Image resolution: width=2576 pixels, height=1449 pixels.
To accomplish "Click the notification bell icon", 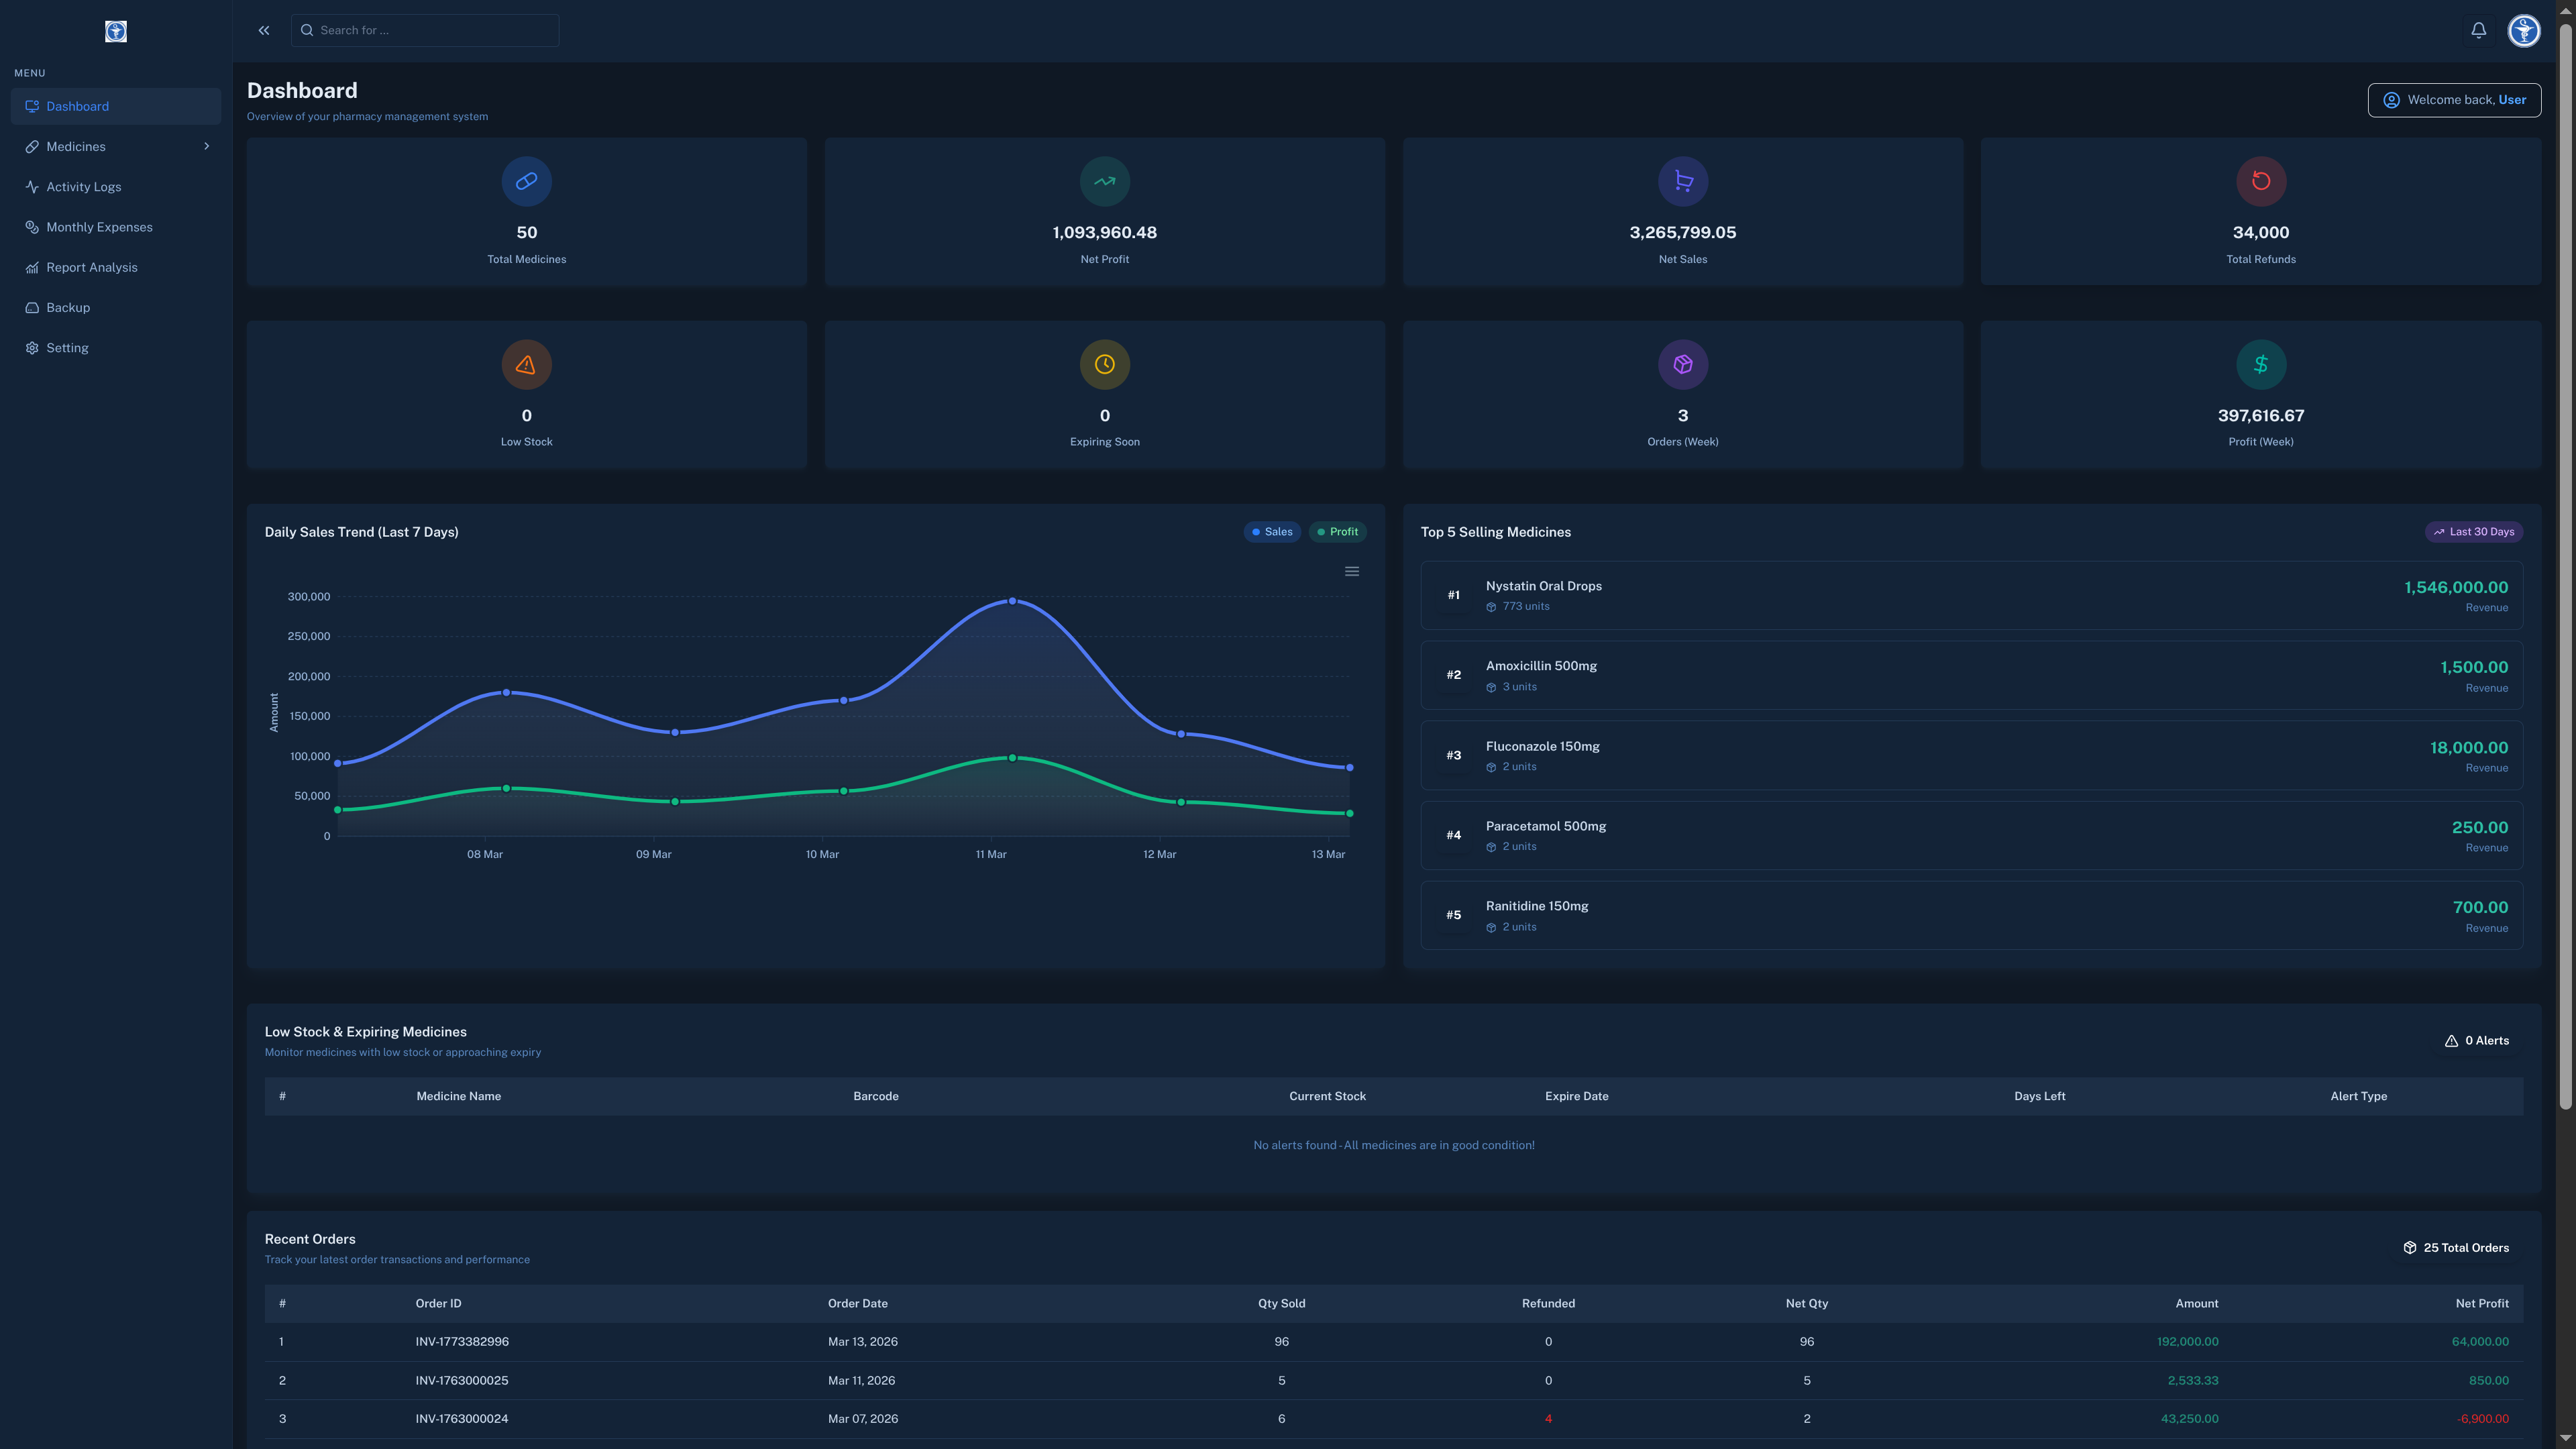I will [x=2478, y=30].
